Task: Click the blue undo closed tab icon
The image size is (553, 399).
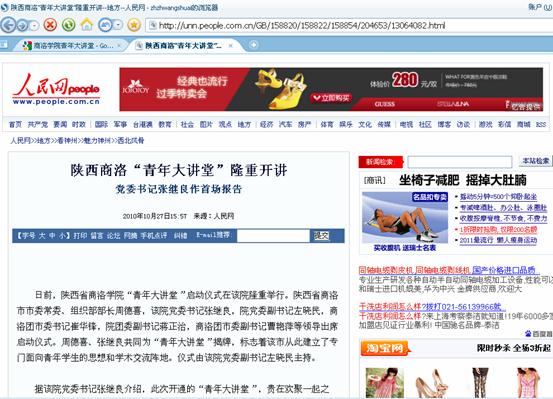Action: pos(105,25)
